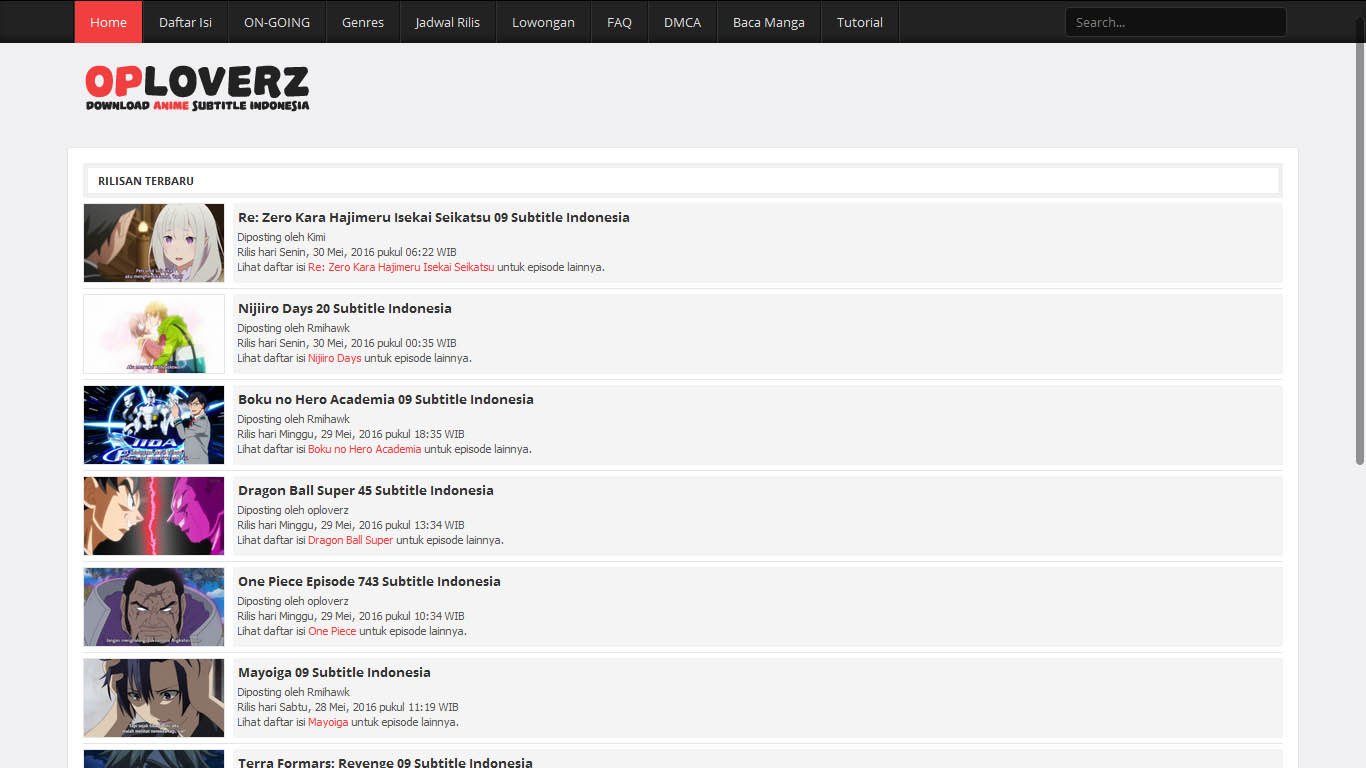Open Re: Zero episode 09 thumbnail
The height and width of the screenshot is (768, 1366).
click(x=154, y=243)
